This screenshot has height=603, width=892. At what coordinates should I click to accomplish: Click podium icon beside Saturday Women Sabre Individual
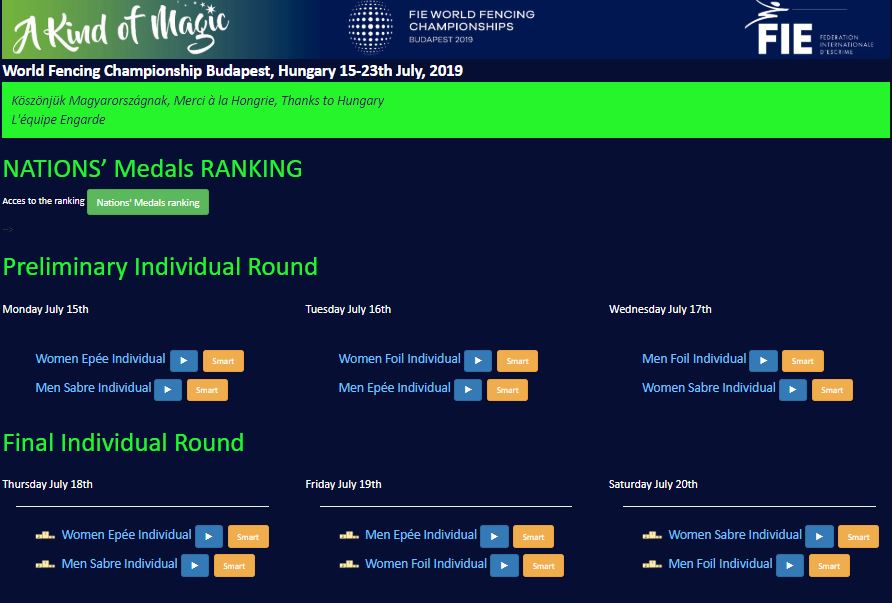(652, 535)
